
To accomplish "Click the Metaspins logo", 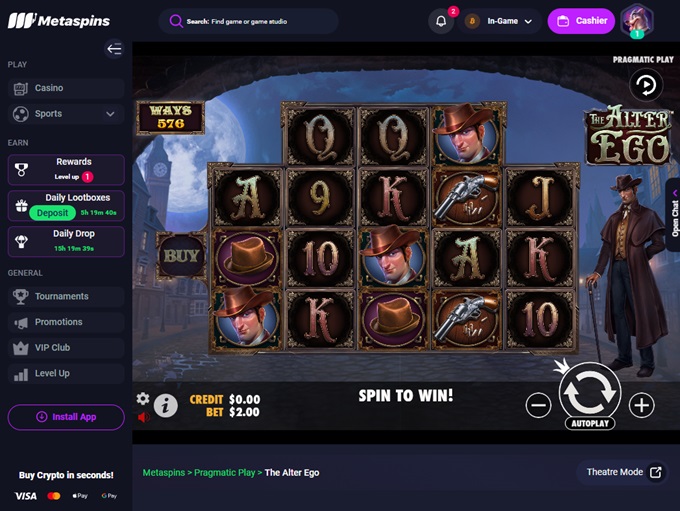I will pyautogui.click(x=59, y=20).
